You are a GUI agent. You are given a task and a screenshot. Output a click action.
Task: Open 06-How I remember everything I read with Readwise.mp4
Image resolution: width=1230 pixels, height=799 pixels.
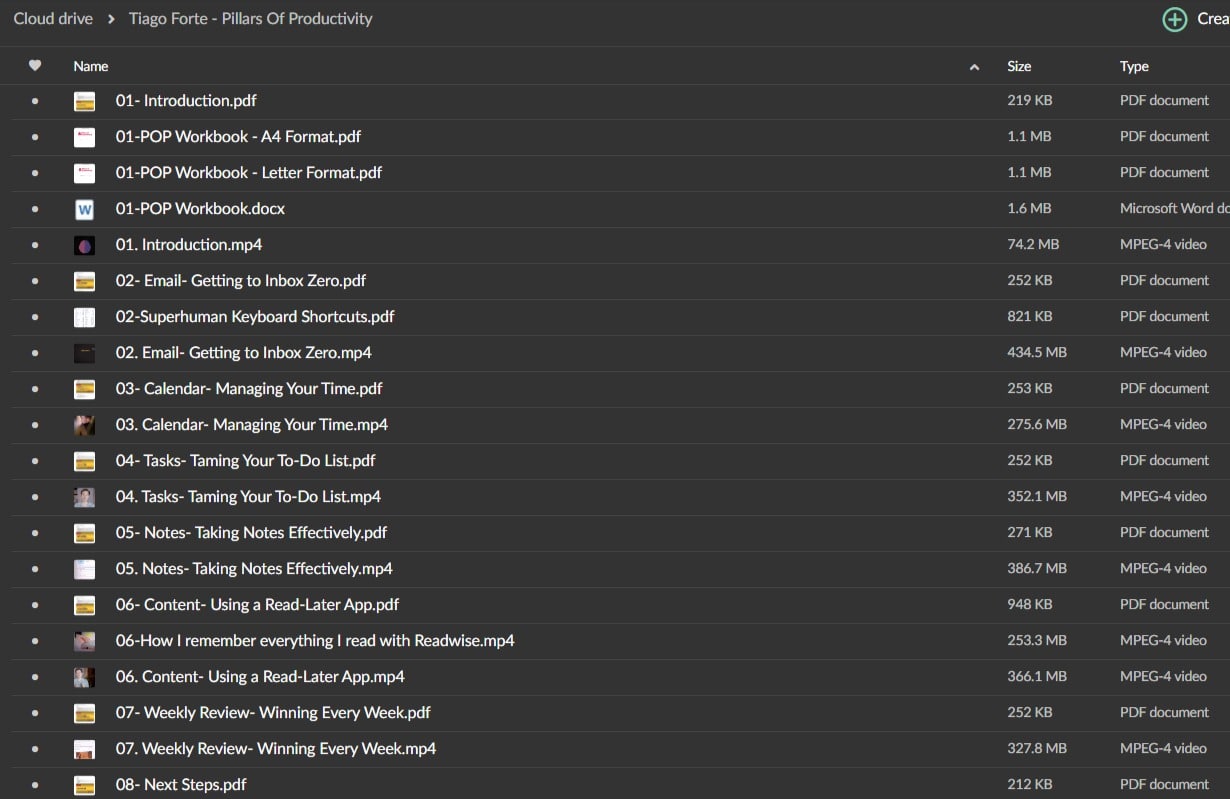pyautogui.click(x=314, y=641)
